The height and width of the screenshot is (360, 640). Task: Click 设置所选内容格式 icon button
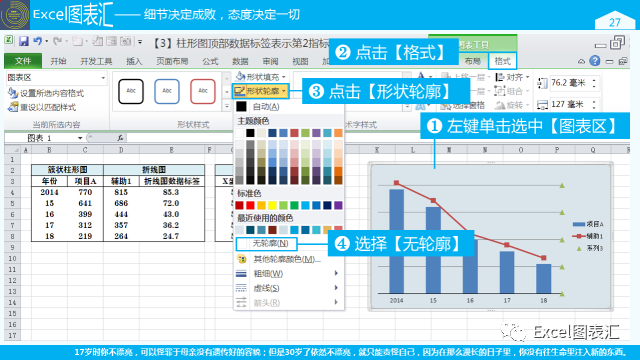[x=46, y=93]
